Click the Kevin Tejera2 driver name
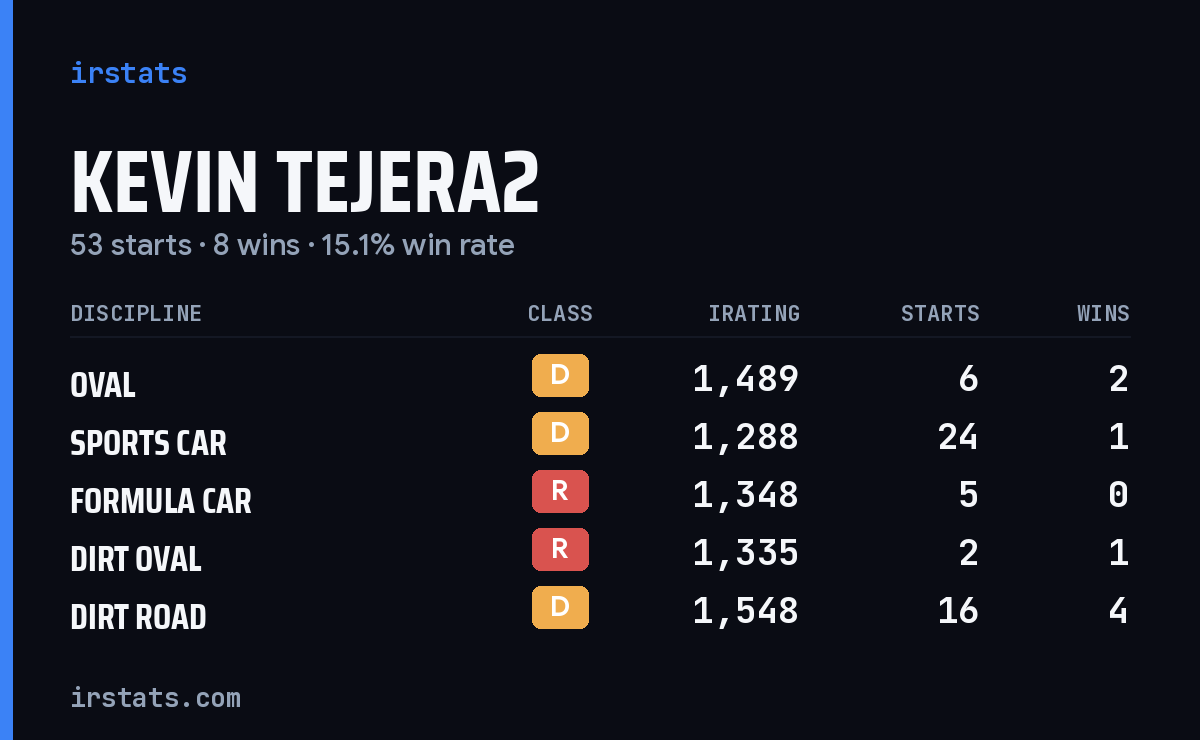This screenshot has width=1200, height=740. [305, 182]
